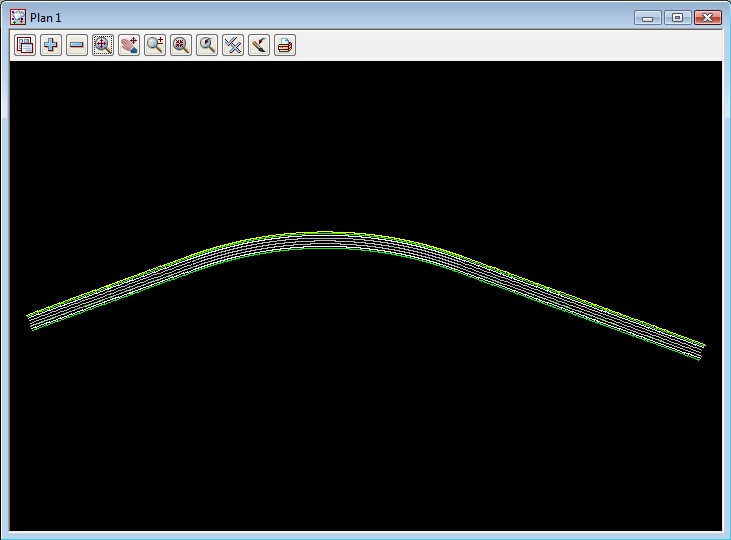
Task: Open the Toggle settings crossed-lines icon
Action: (x=233, y=45)
